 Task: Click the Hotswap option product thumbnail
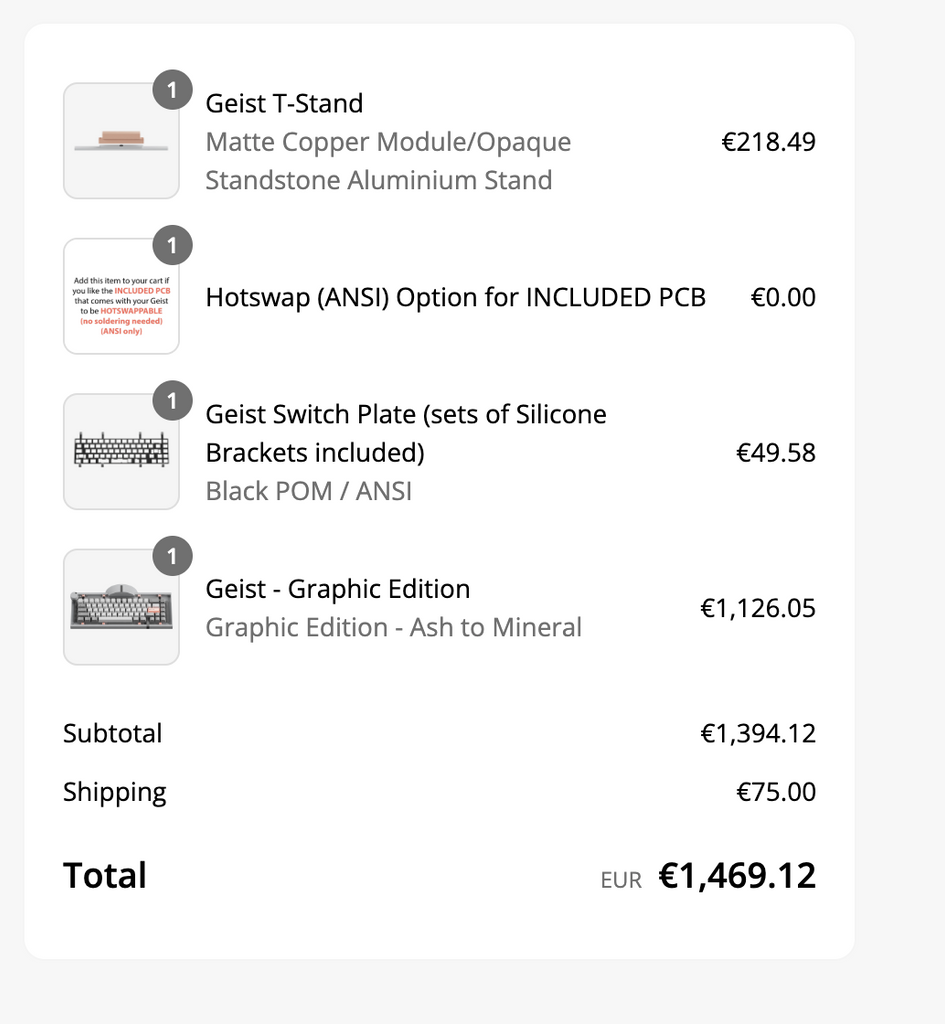(x=121, y=297)
